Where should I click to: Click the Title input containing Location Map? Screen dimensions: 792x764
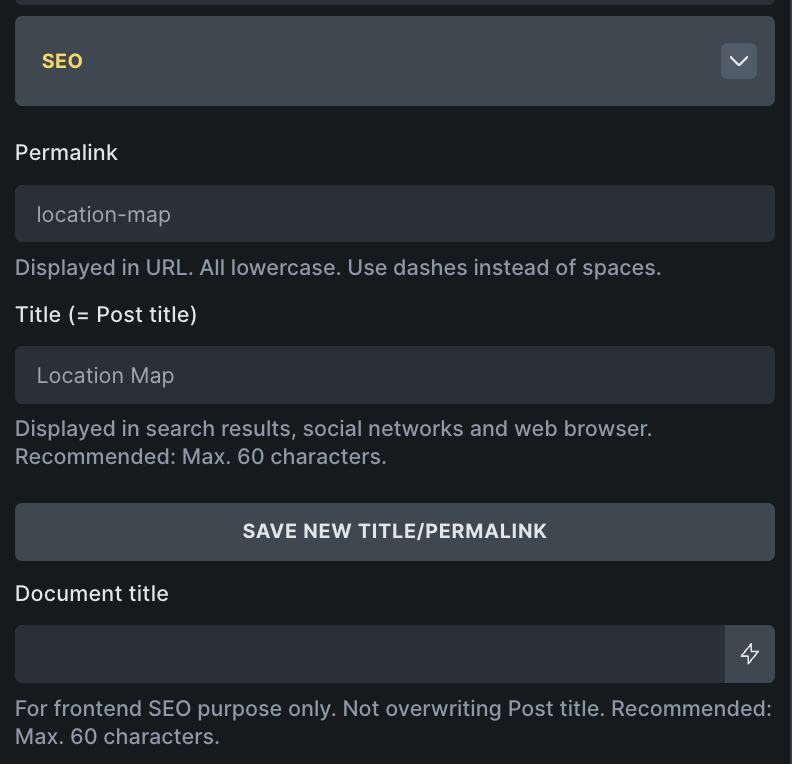pyautogui.click(x=394, y=375)
